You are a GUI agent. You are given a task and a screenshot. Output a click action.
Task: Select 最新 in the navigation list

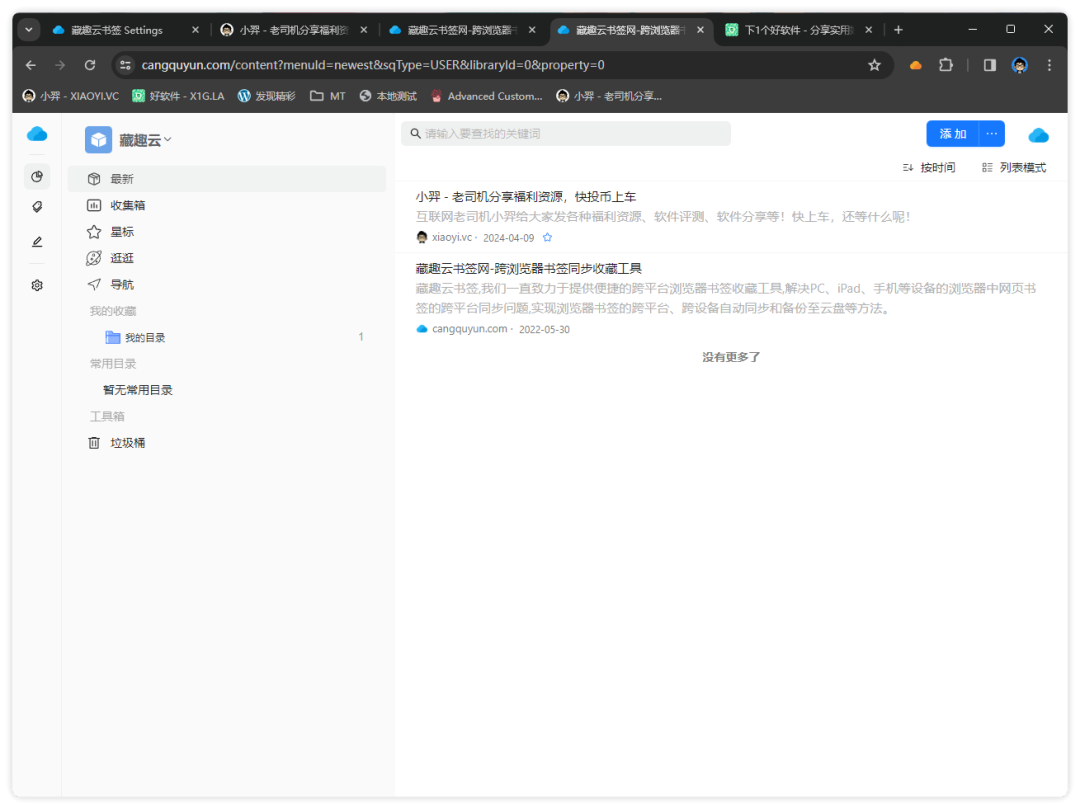pyautogui.click(x=227, y=179)
